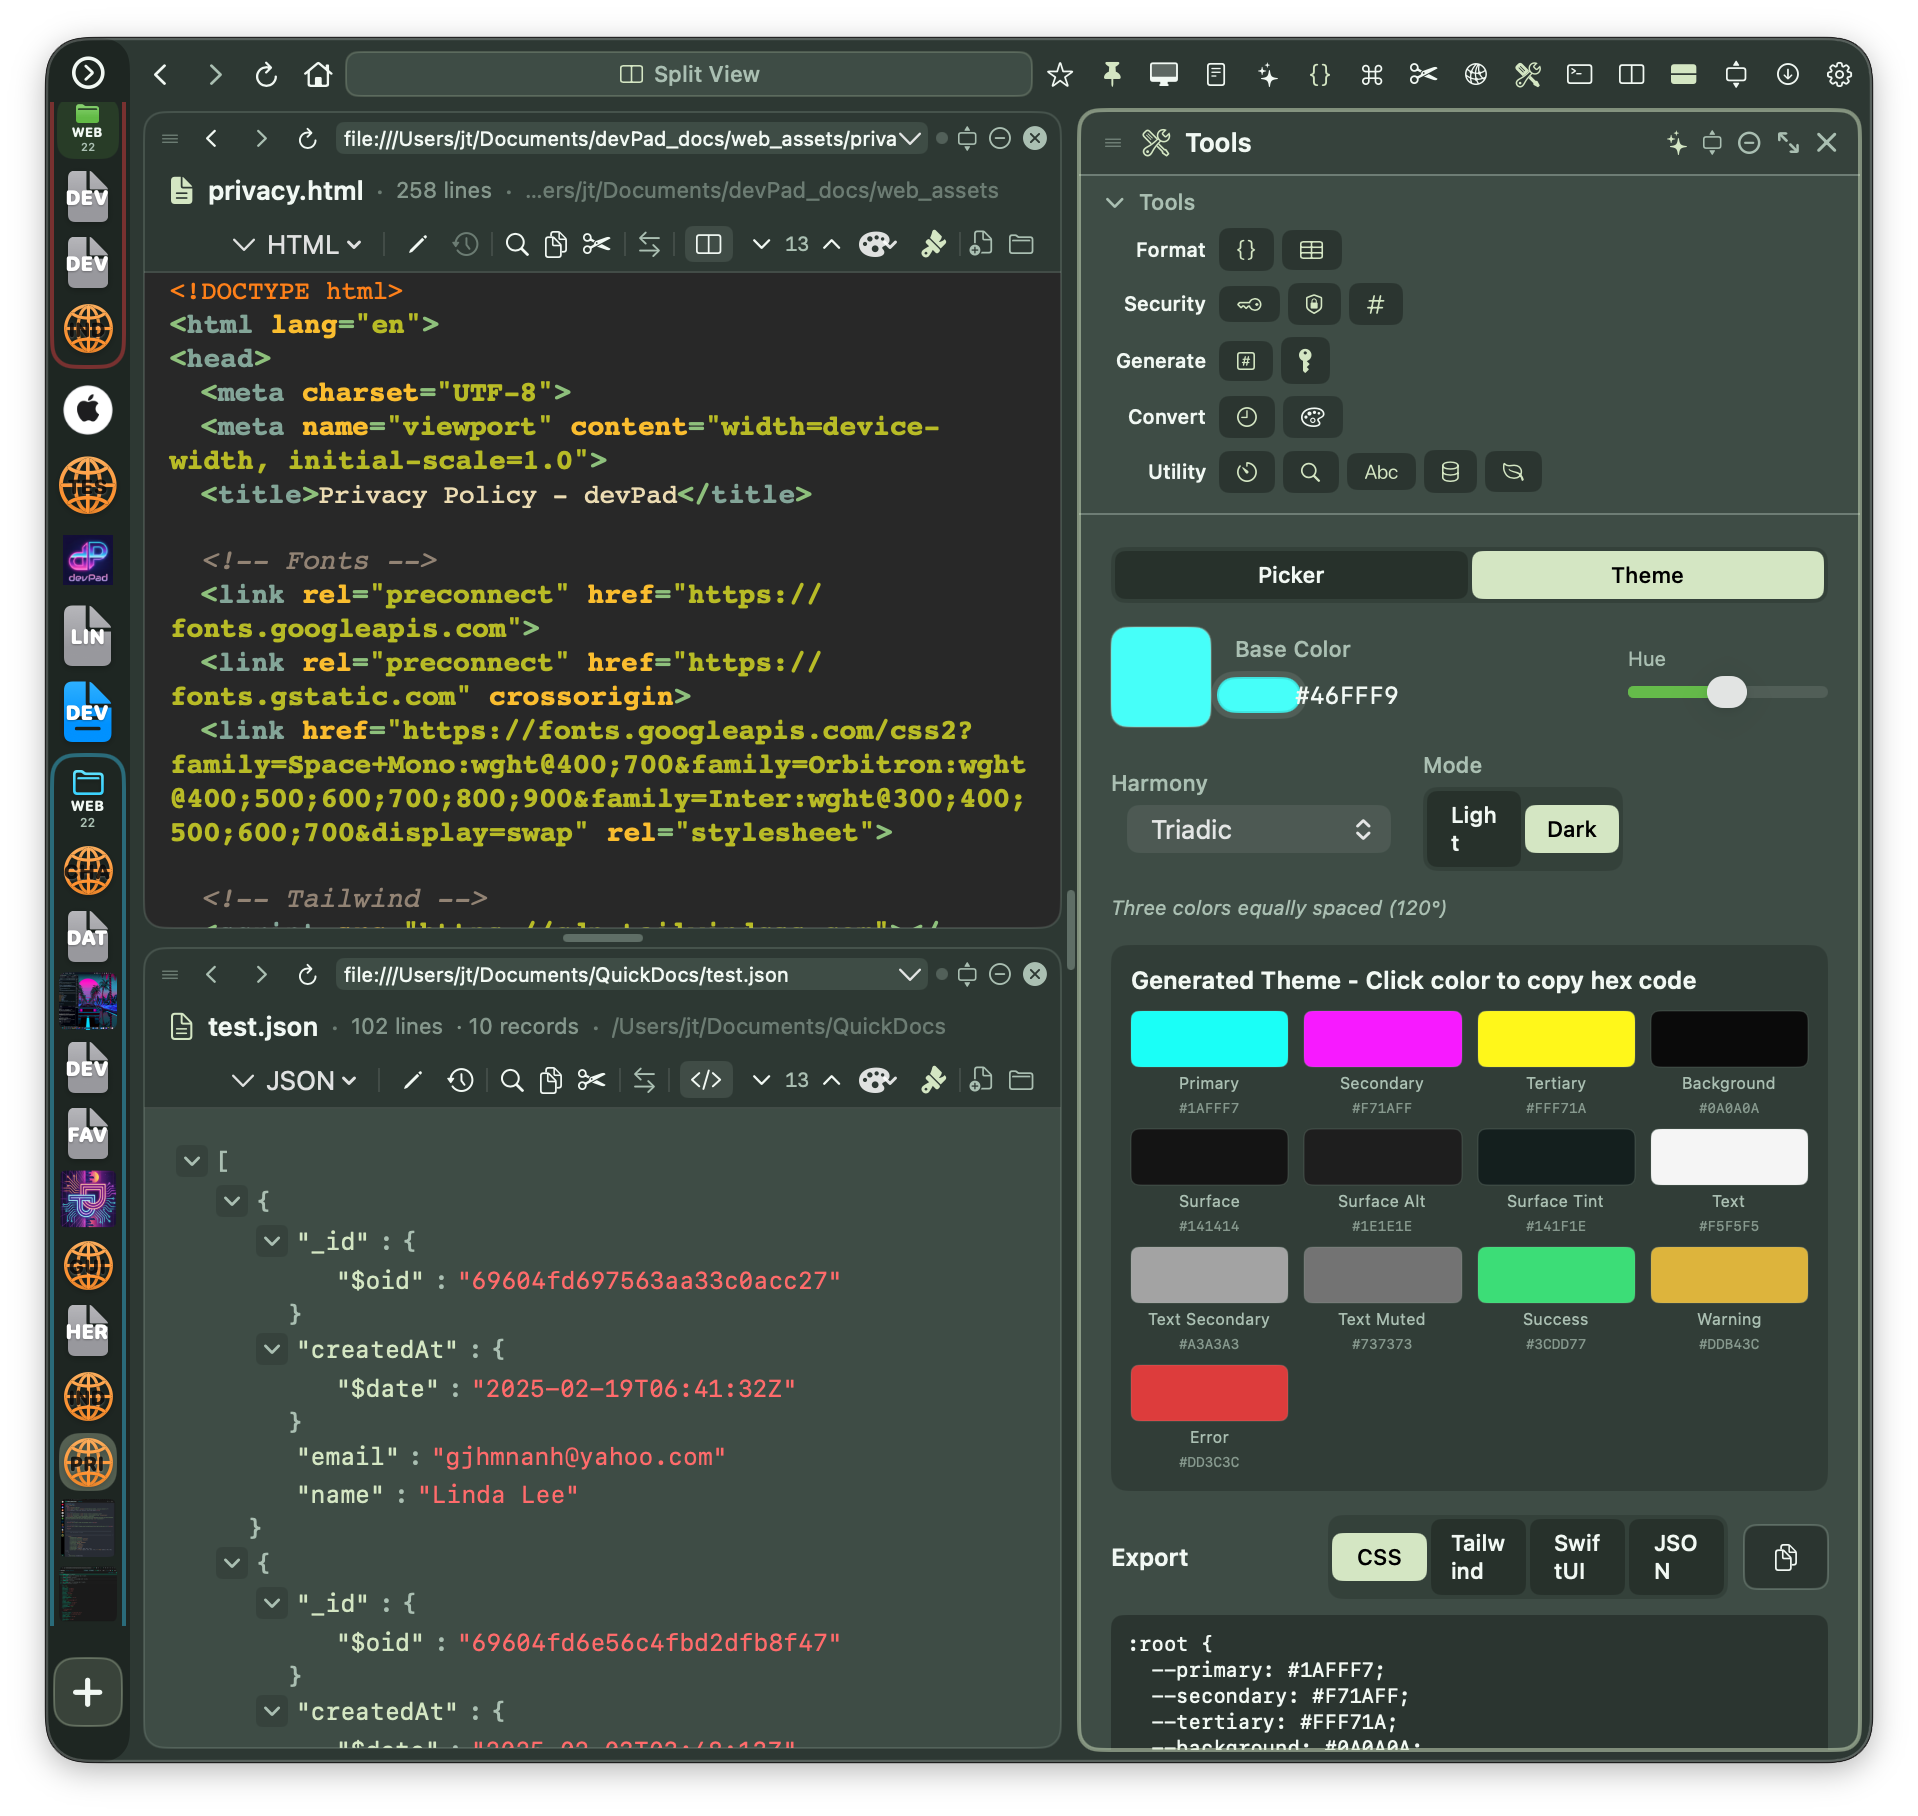1918x1816 pixels.
Task: Select the key icon in the Security row
Action: [x=1249, y=304]
